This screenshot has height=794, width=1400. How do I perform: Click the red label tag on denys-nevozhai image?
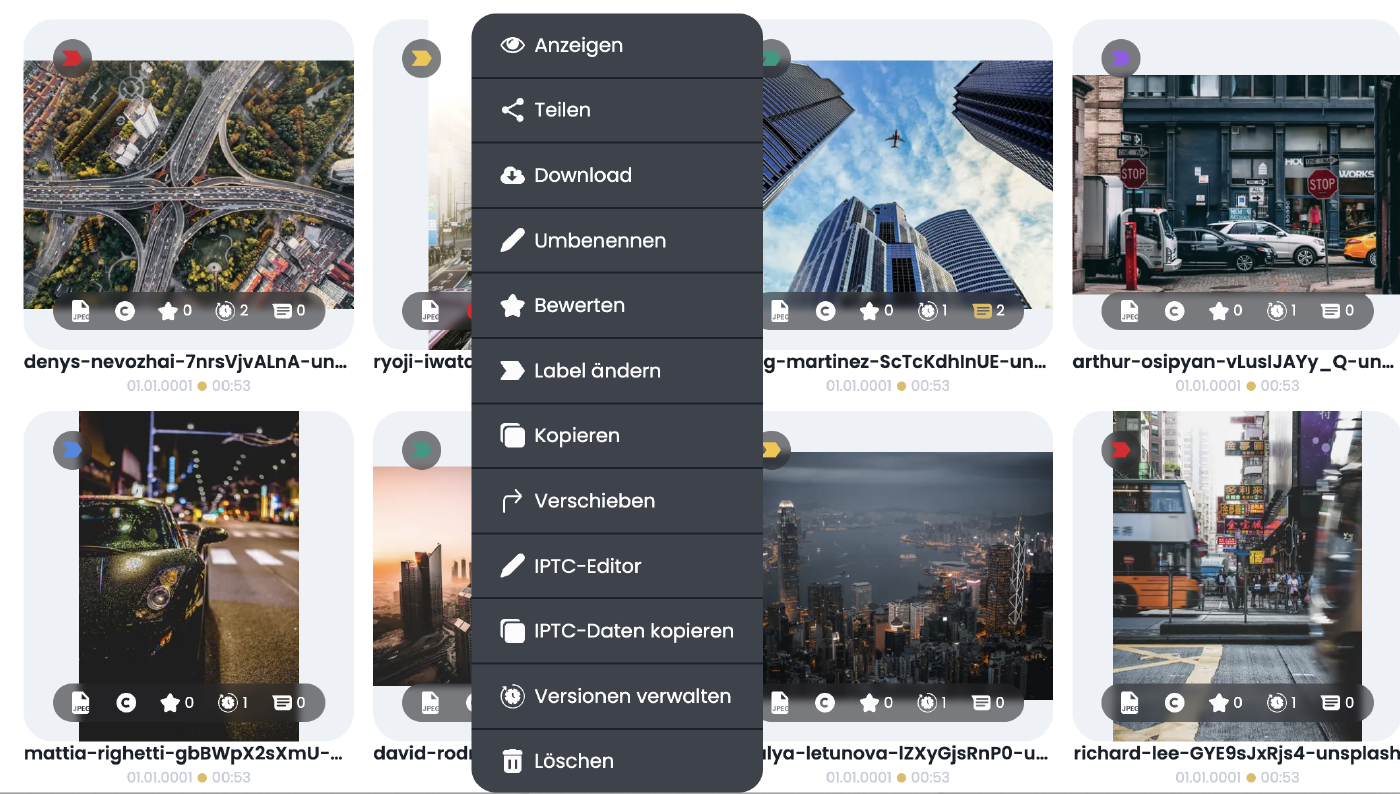72,59
